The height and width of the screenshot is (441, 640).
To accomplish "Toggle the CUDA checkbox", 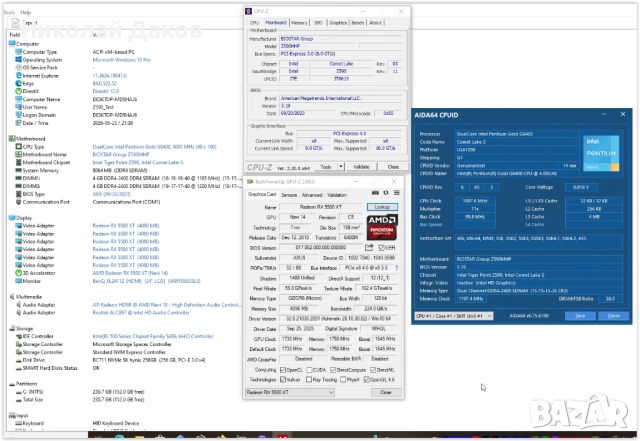I will coord(309,370).
